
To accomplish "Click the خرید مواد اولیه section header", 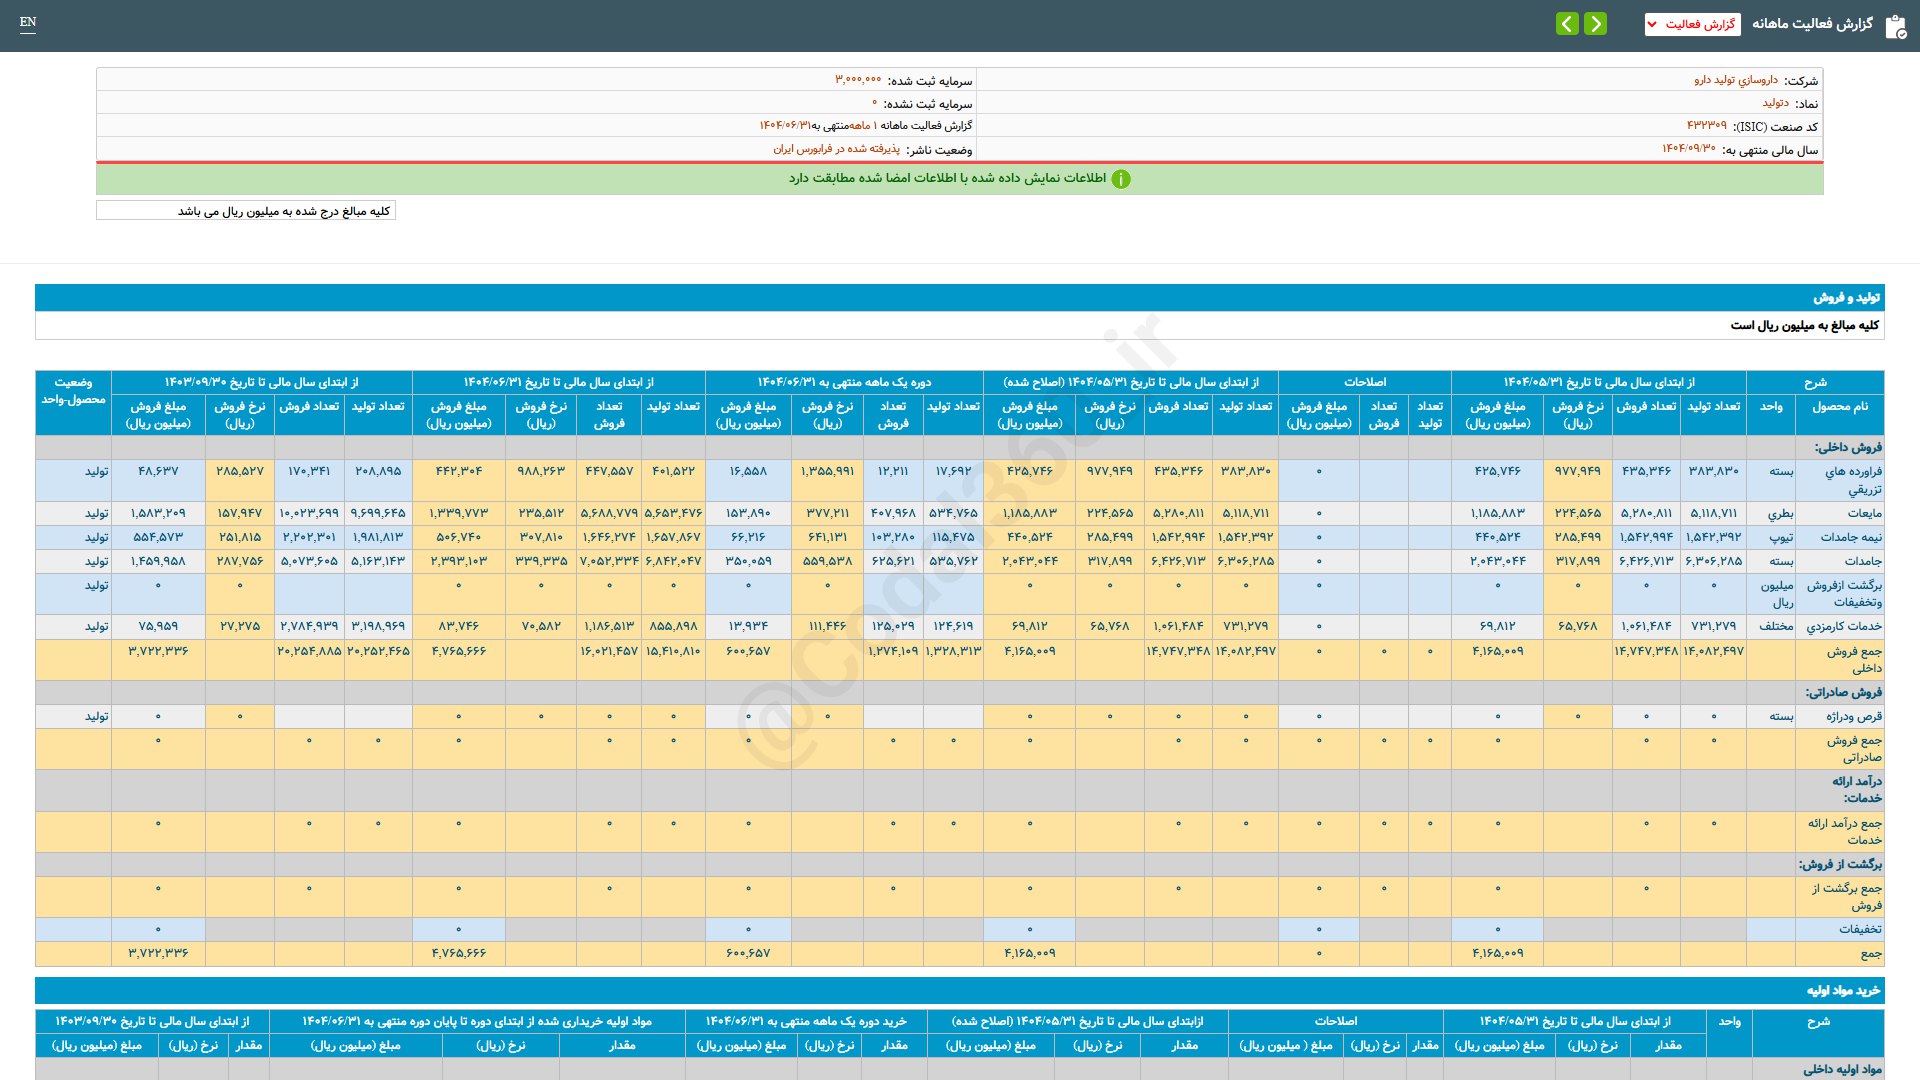I will (x=1843, y=991).
